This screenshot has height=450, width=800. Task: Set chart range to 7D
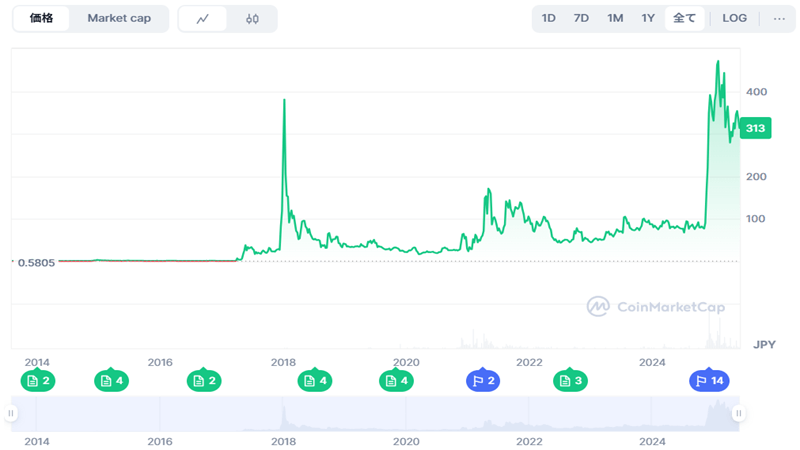(581, 18)
